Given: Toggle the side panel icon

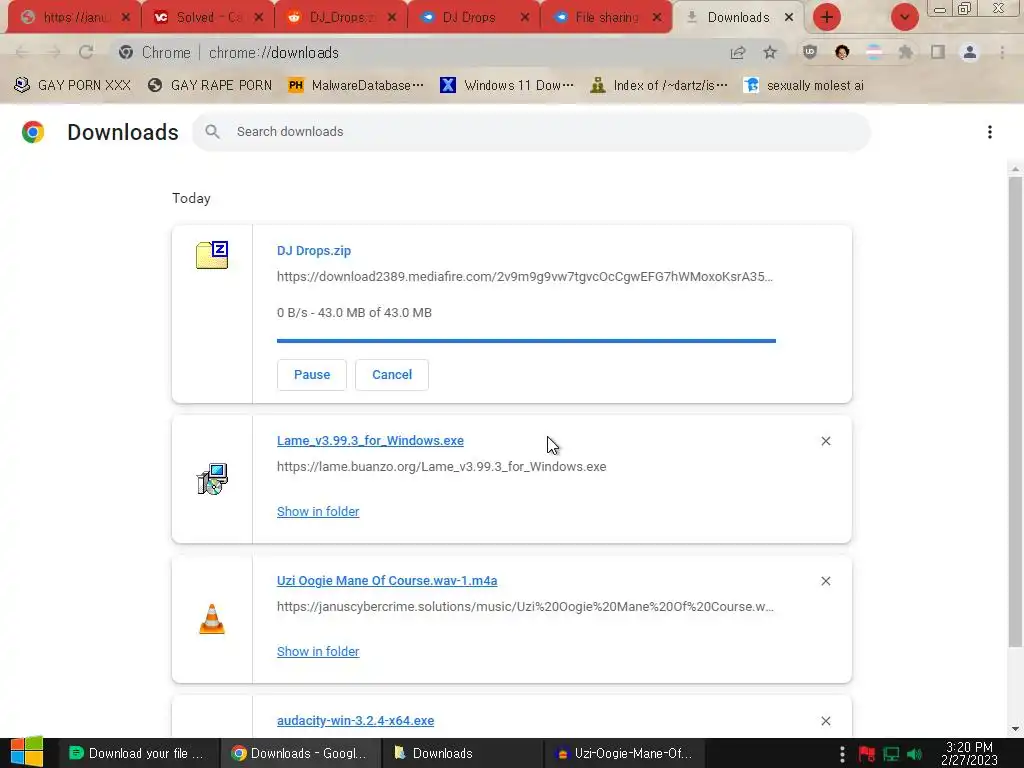Looking at the screenshot, I should pos(938,52).
